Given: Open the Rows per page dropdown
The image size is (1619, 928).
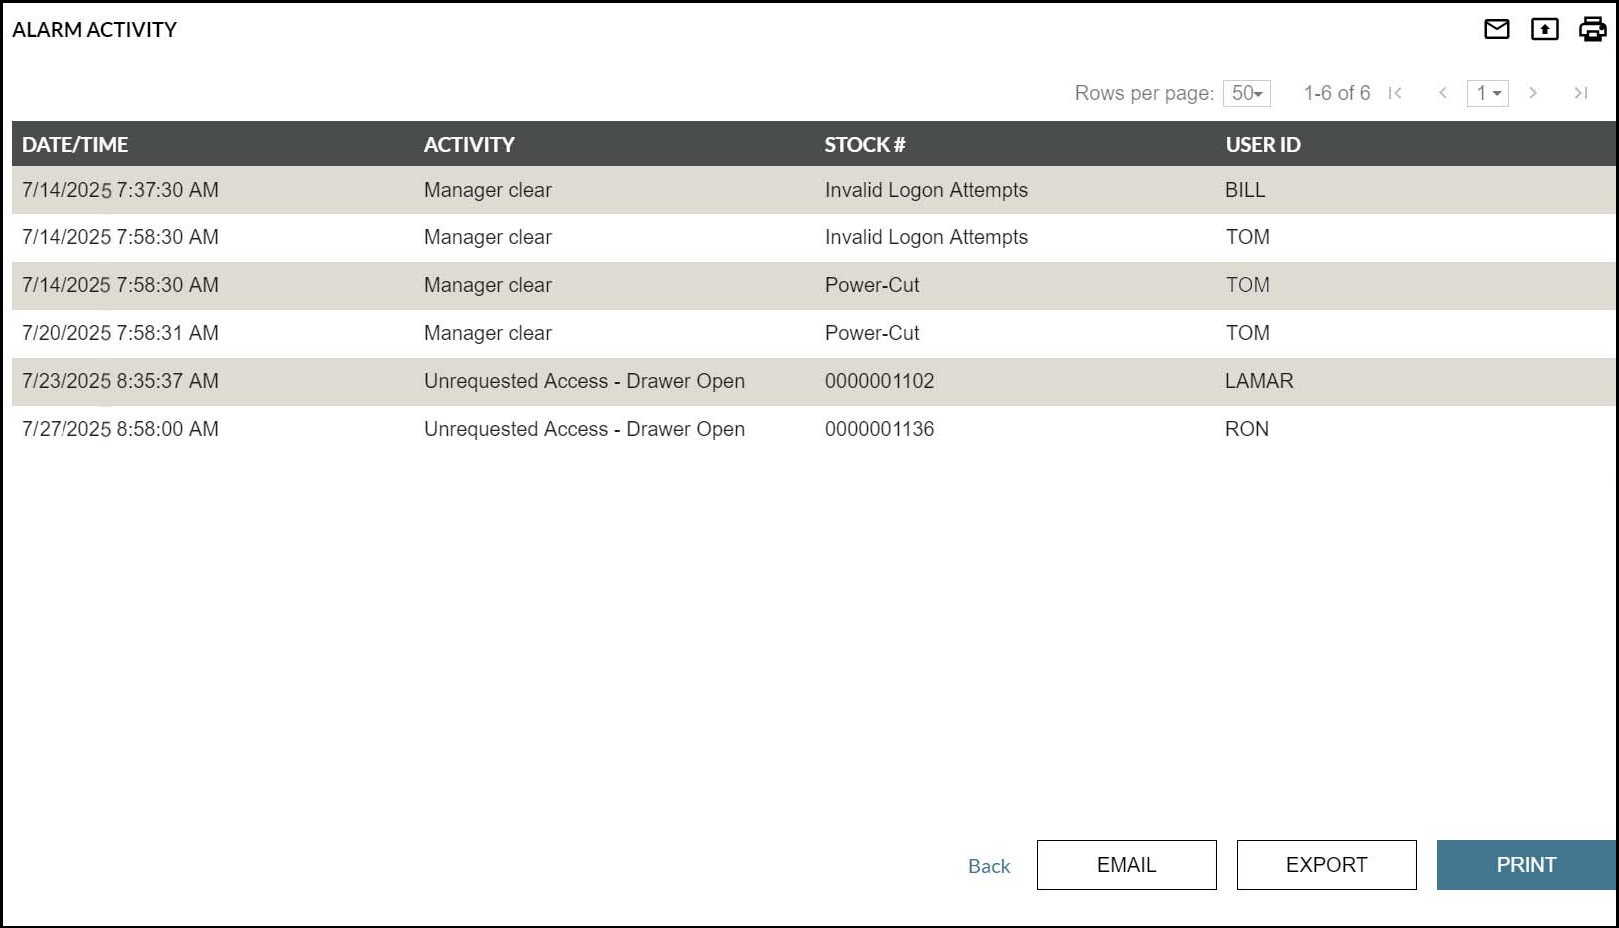Looking at the screenshot, I should pyautogui.click(x=1245, y=93).
